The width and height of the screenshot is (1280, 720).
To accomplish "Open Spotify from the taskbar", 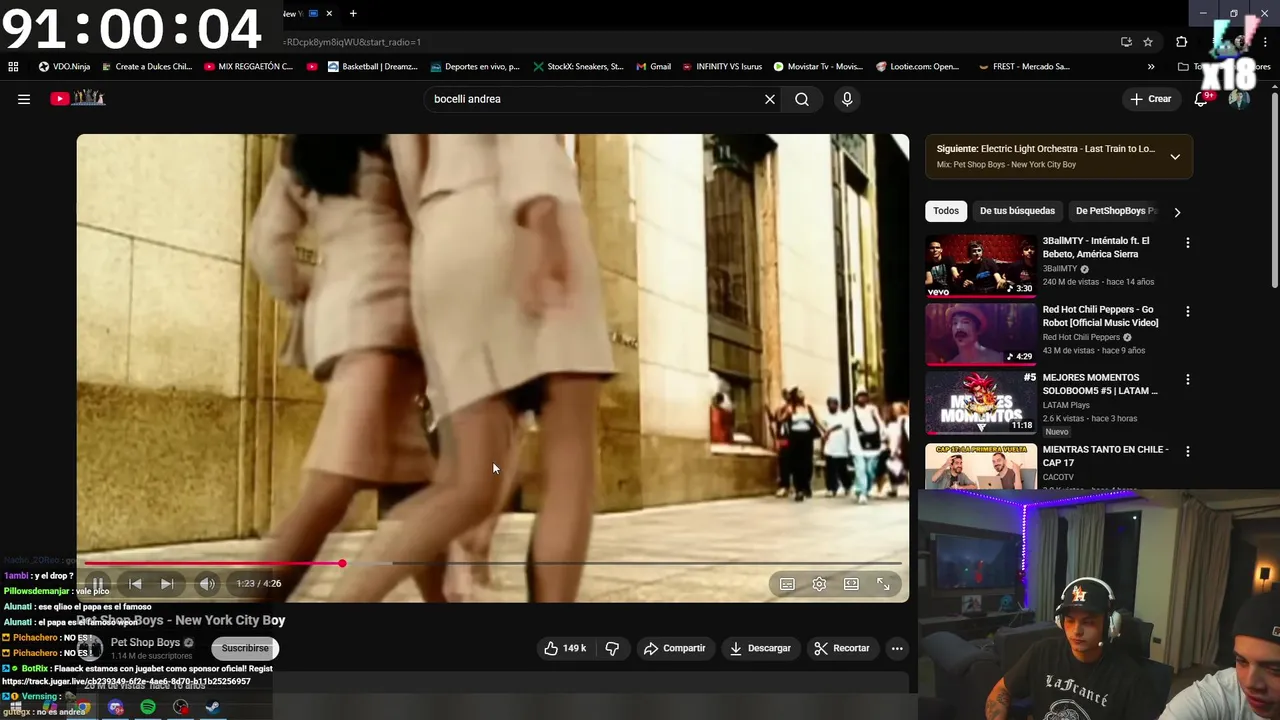I will pyautogui.click(x=148, y=707).
